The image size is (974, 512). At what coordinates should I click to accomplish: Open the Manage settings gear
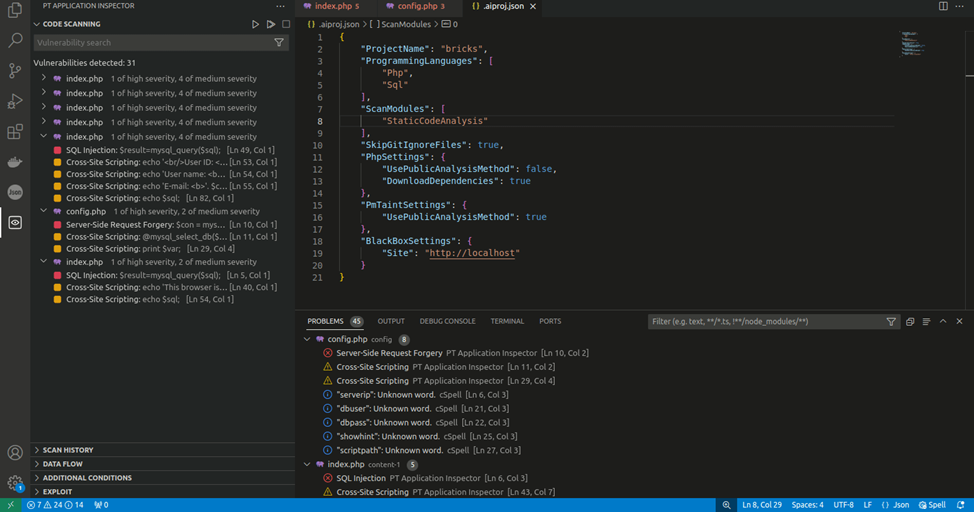pyautogui.click(x=15, y=483)
